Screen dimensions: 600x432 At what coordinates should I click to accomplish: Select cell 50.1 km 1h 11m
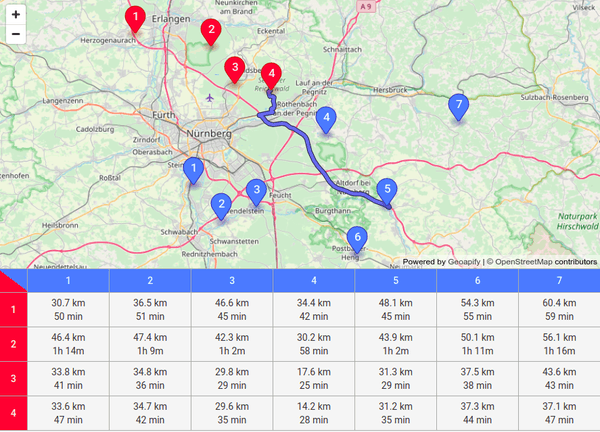click(478, 344)
